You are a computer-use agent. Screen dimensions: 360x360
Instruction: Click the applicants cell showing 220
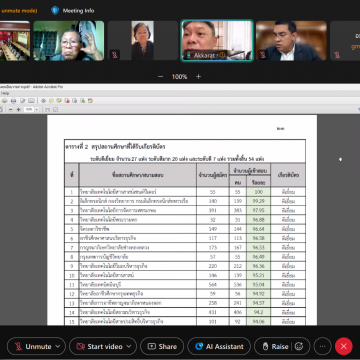point(213,266)
